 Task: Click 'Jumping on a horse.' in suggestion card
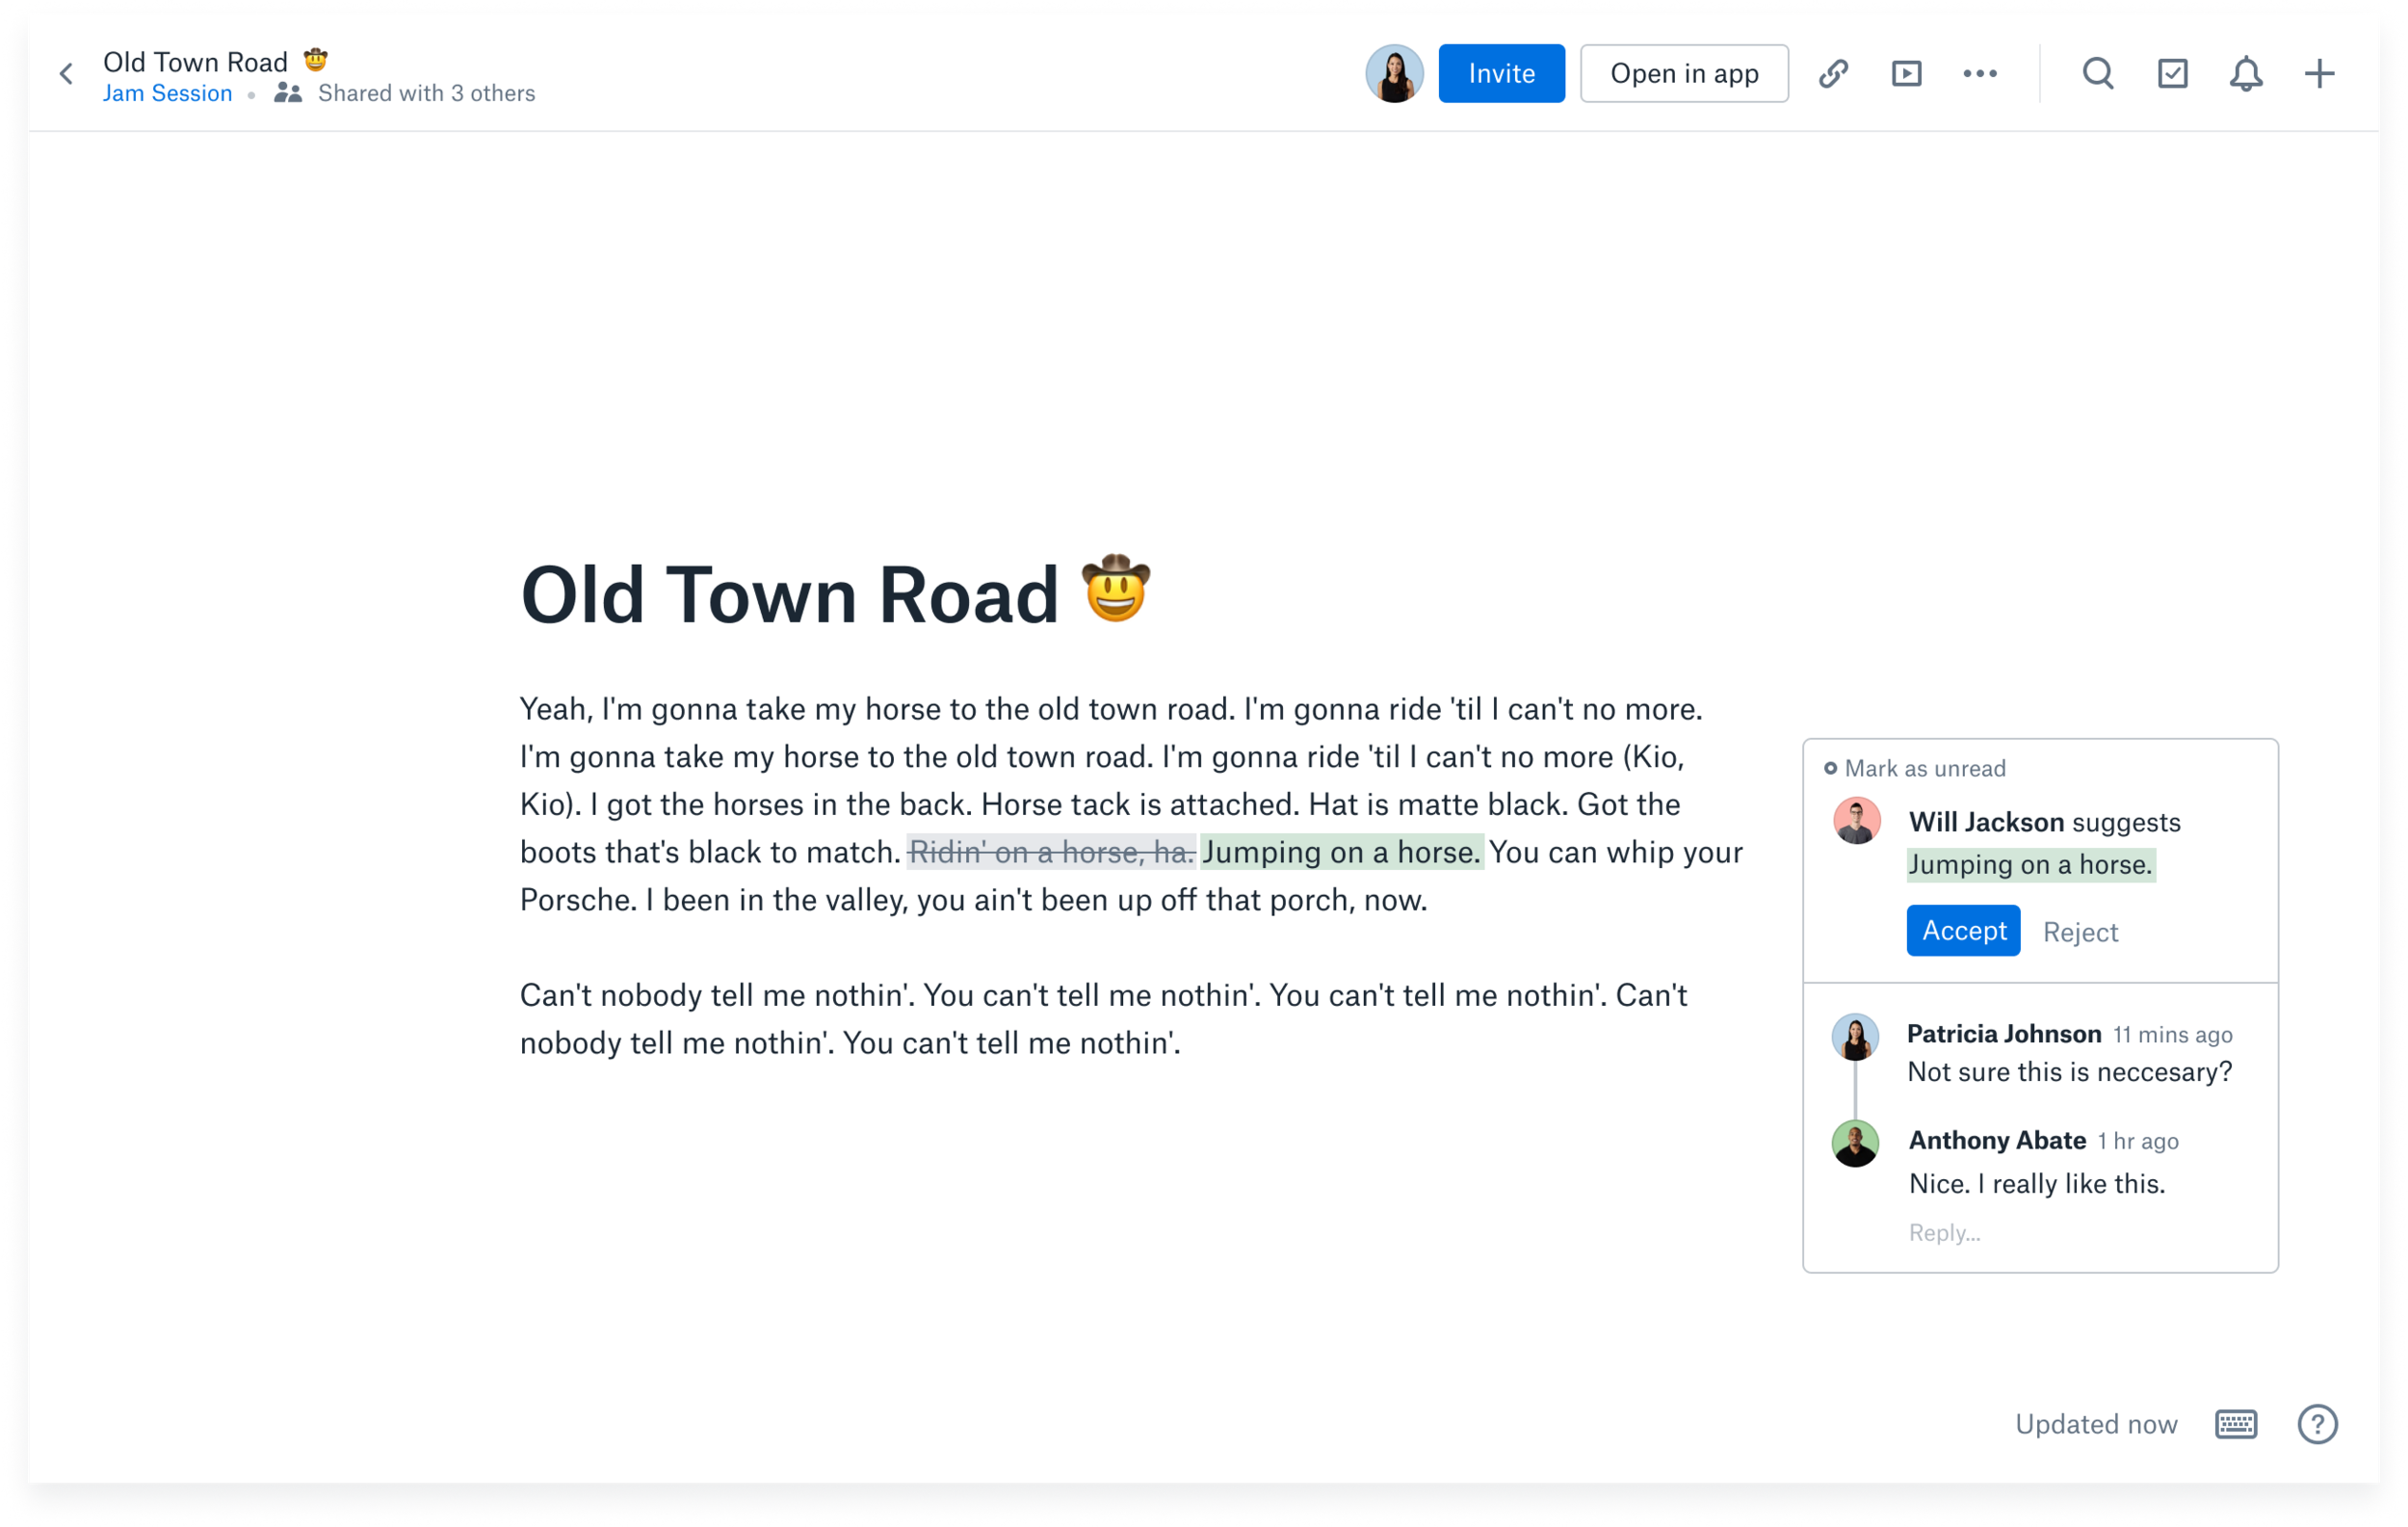click(2030, 864)
